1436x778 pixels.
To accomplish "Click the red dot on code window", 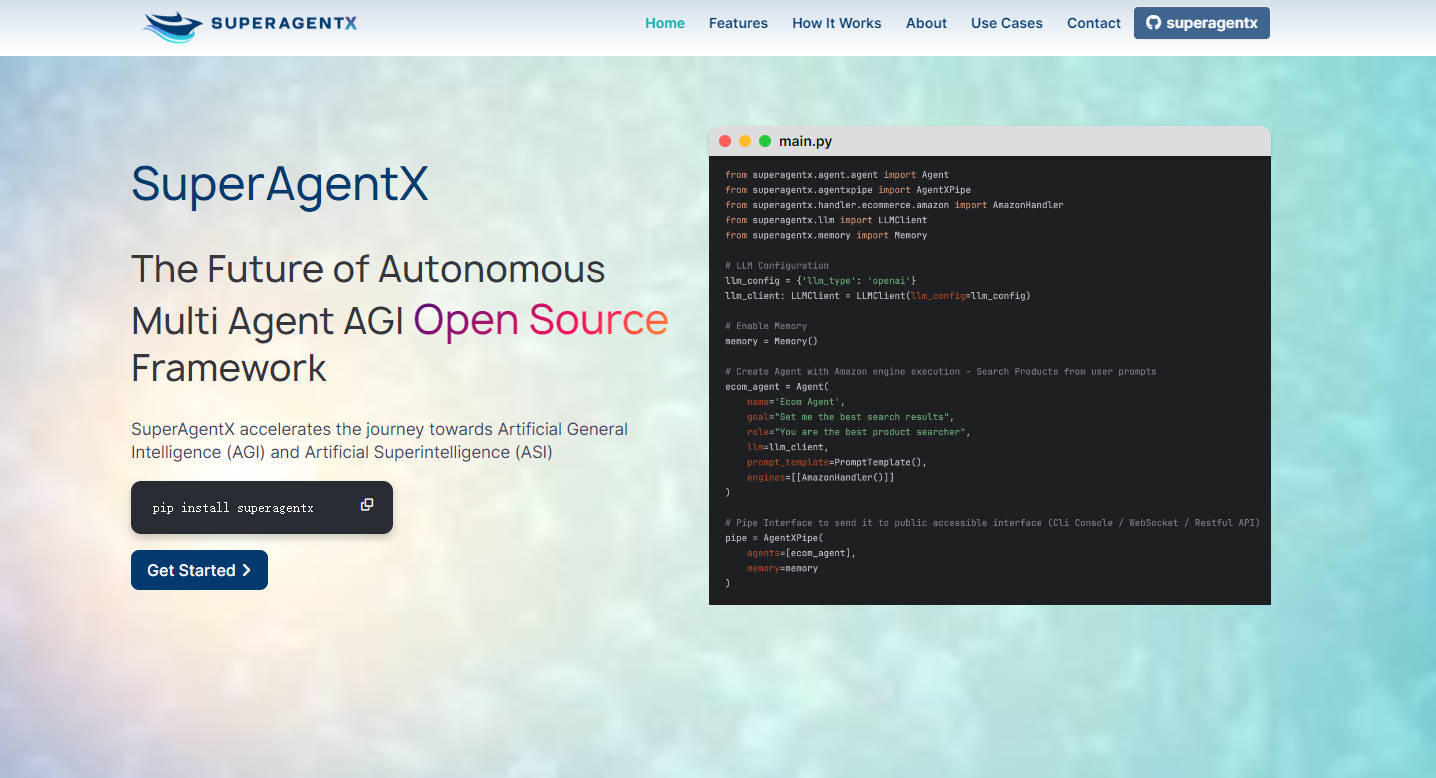I will pos(725,141).
